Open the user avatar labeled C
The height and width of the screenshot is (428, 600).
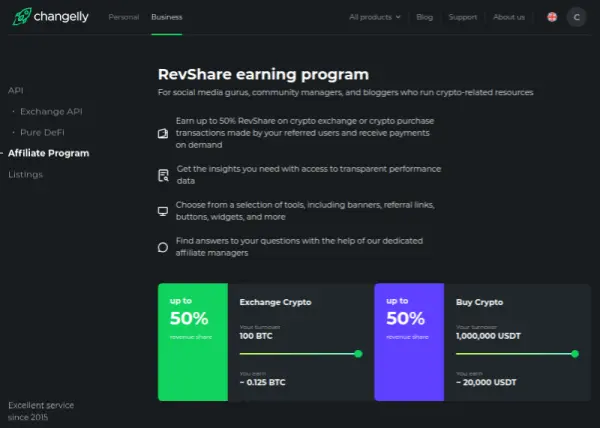click(576, 17)
